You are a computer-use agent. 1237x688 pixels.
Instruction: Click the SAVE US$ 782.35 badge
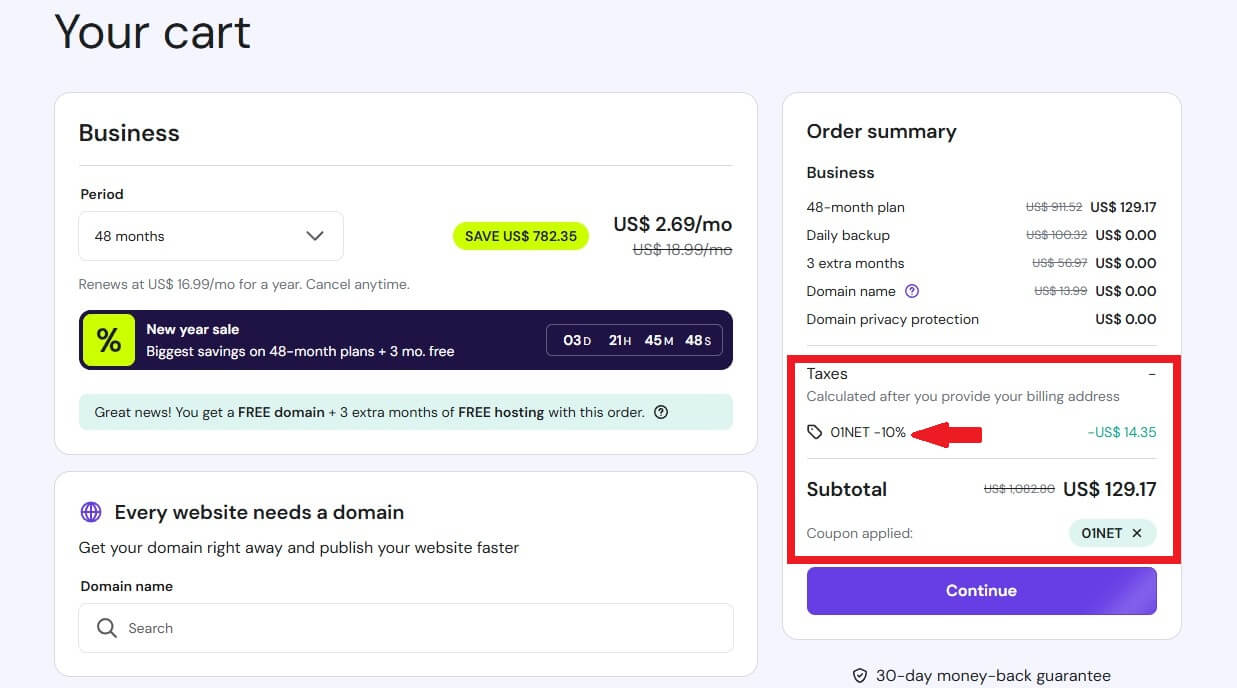point(520,235)
